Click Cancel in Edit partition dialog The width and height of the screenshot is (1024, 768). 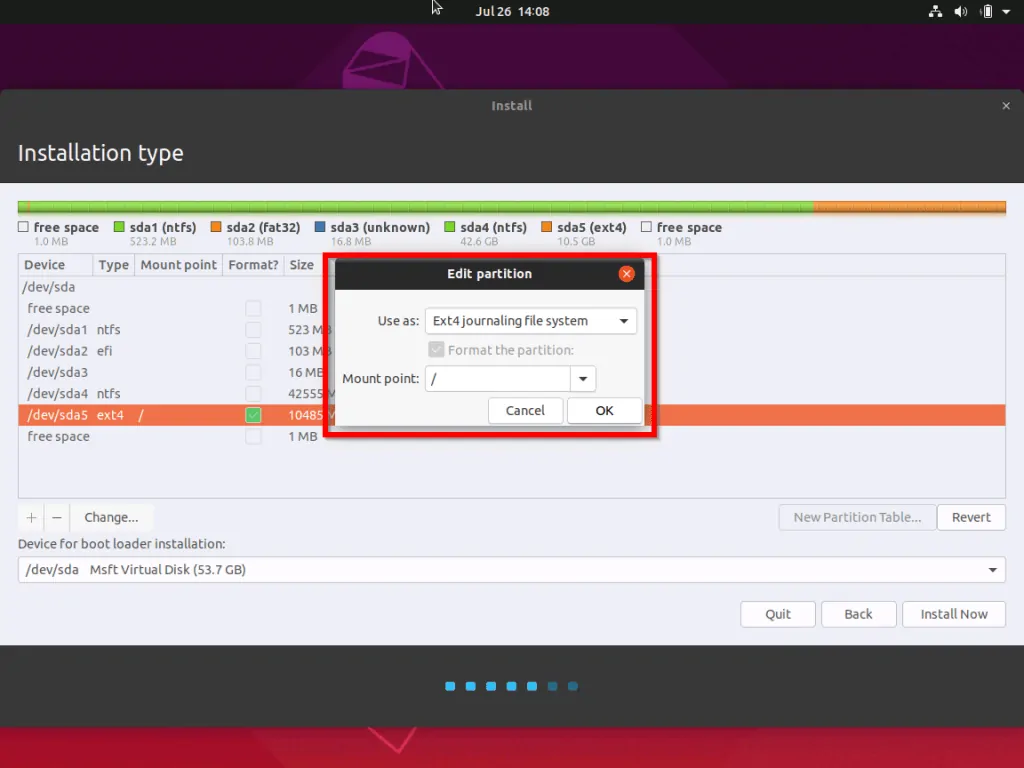pyautogui.click(x=525, y=411)
